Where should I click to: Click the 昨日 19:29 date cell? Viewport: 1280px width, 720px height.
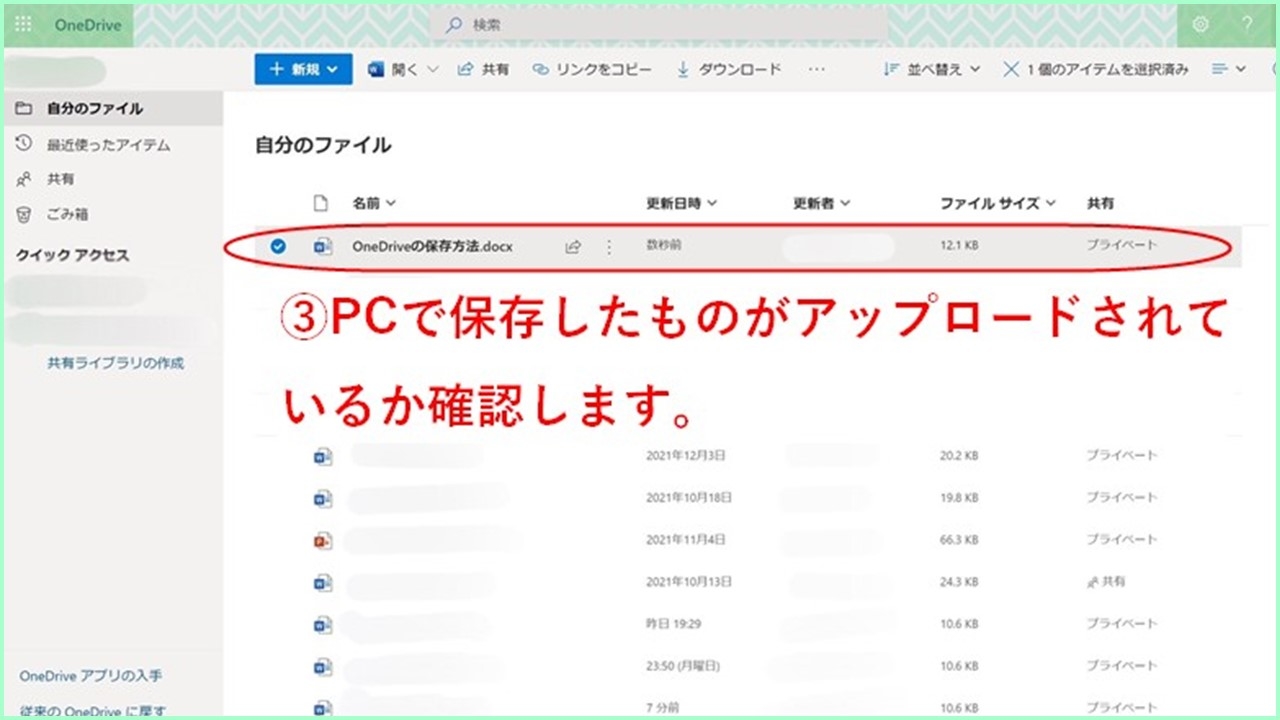click(674, 623)
